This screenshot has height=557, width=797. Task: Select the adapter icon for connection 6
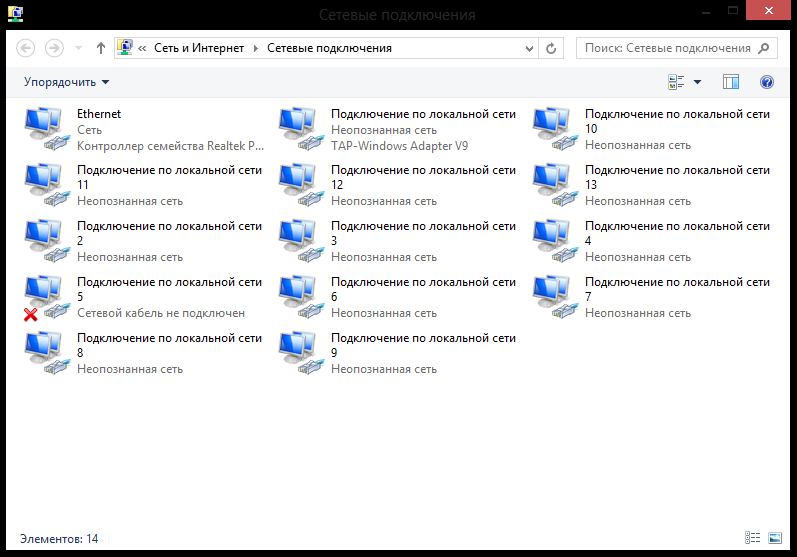[x=301, y=297]
